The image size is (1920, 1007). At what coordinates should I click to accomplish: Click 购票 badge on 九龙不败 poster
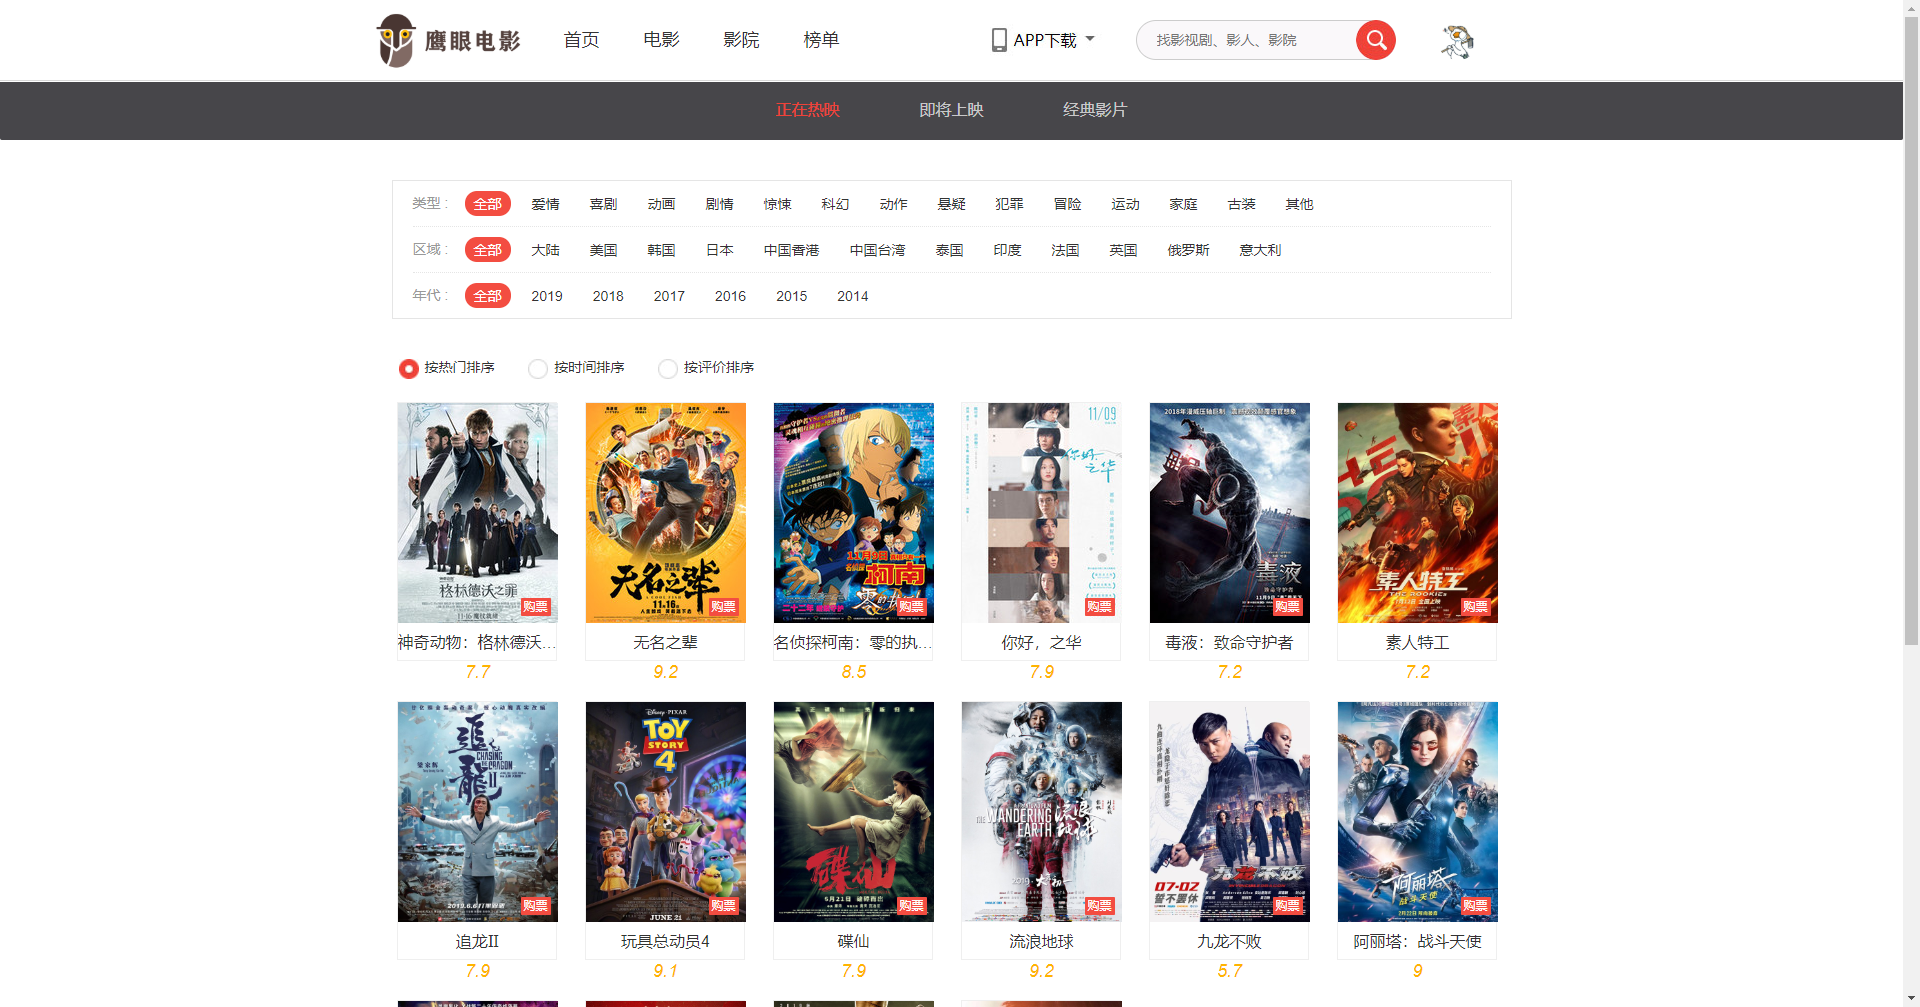1287,906
